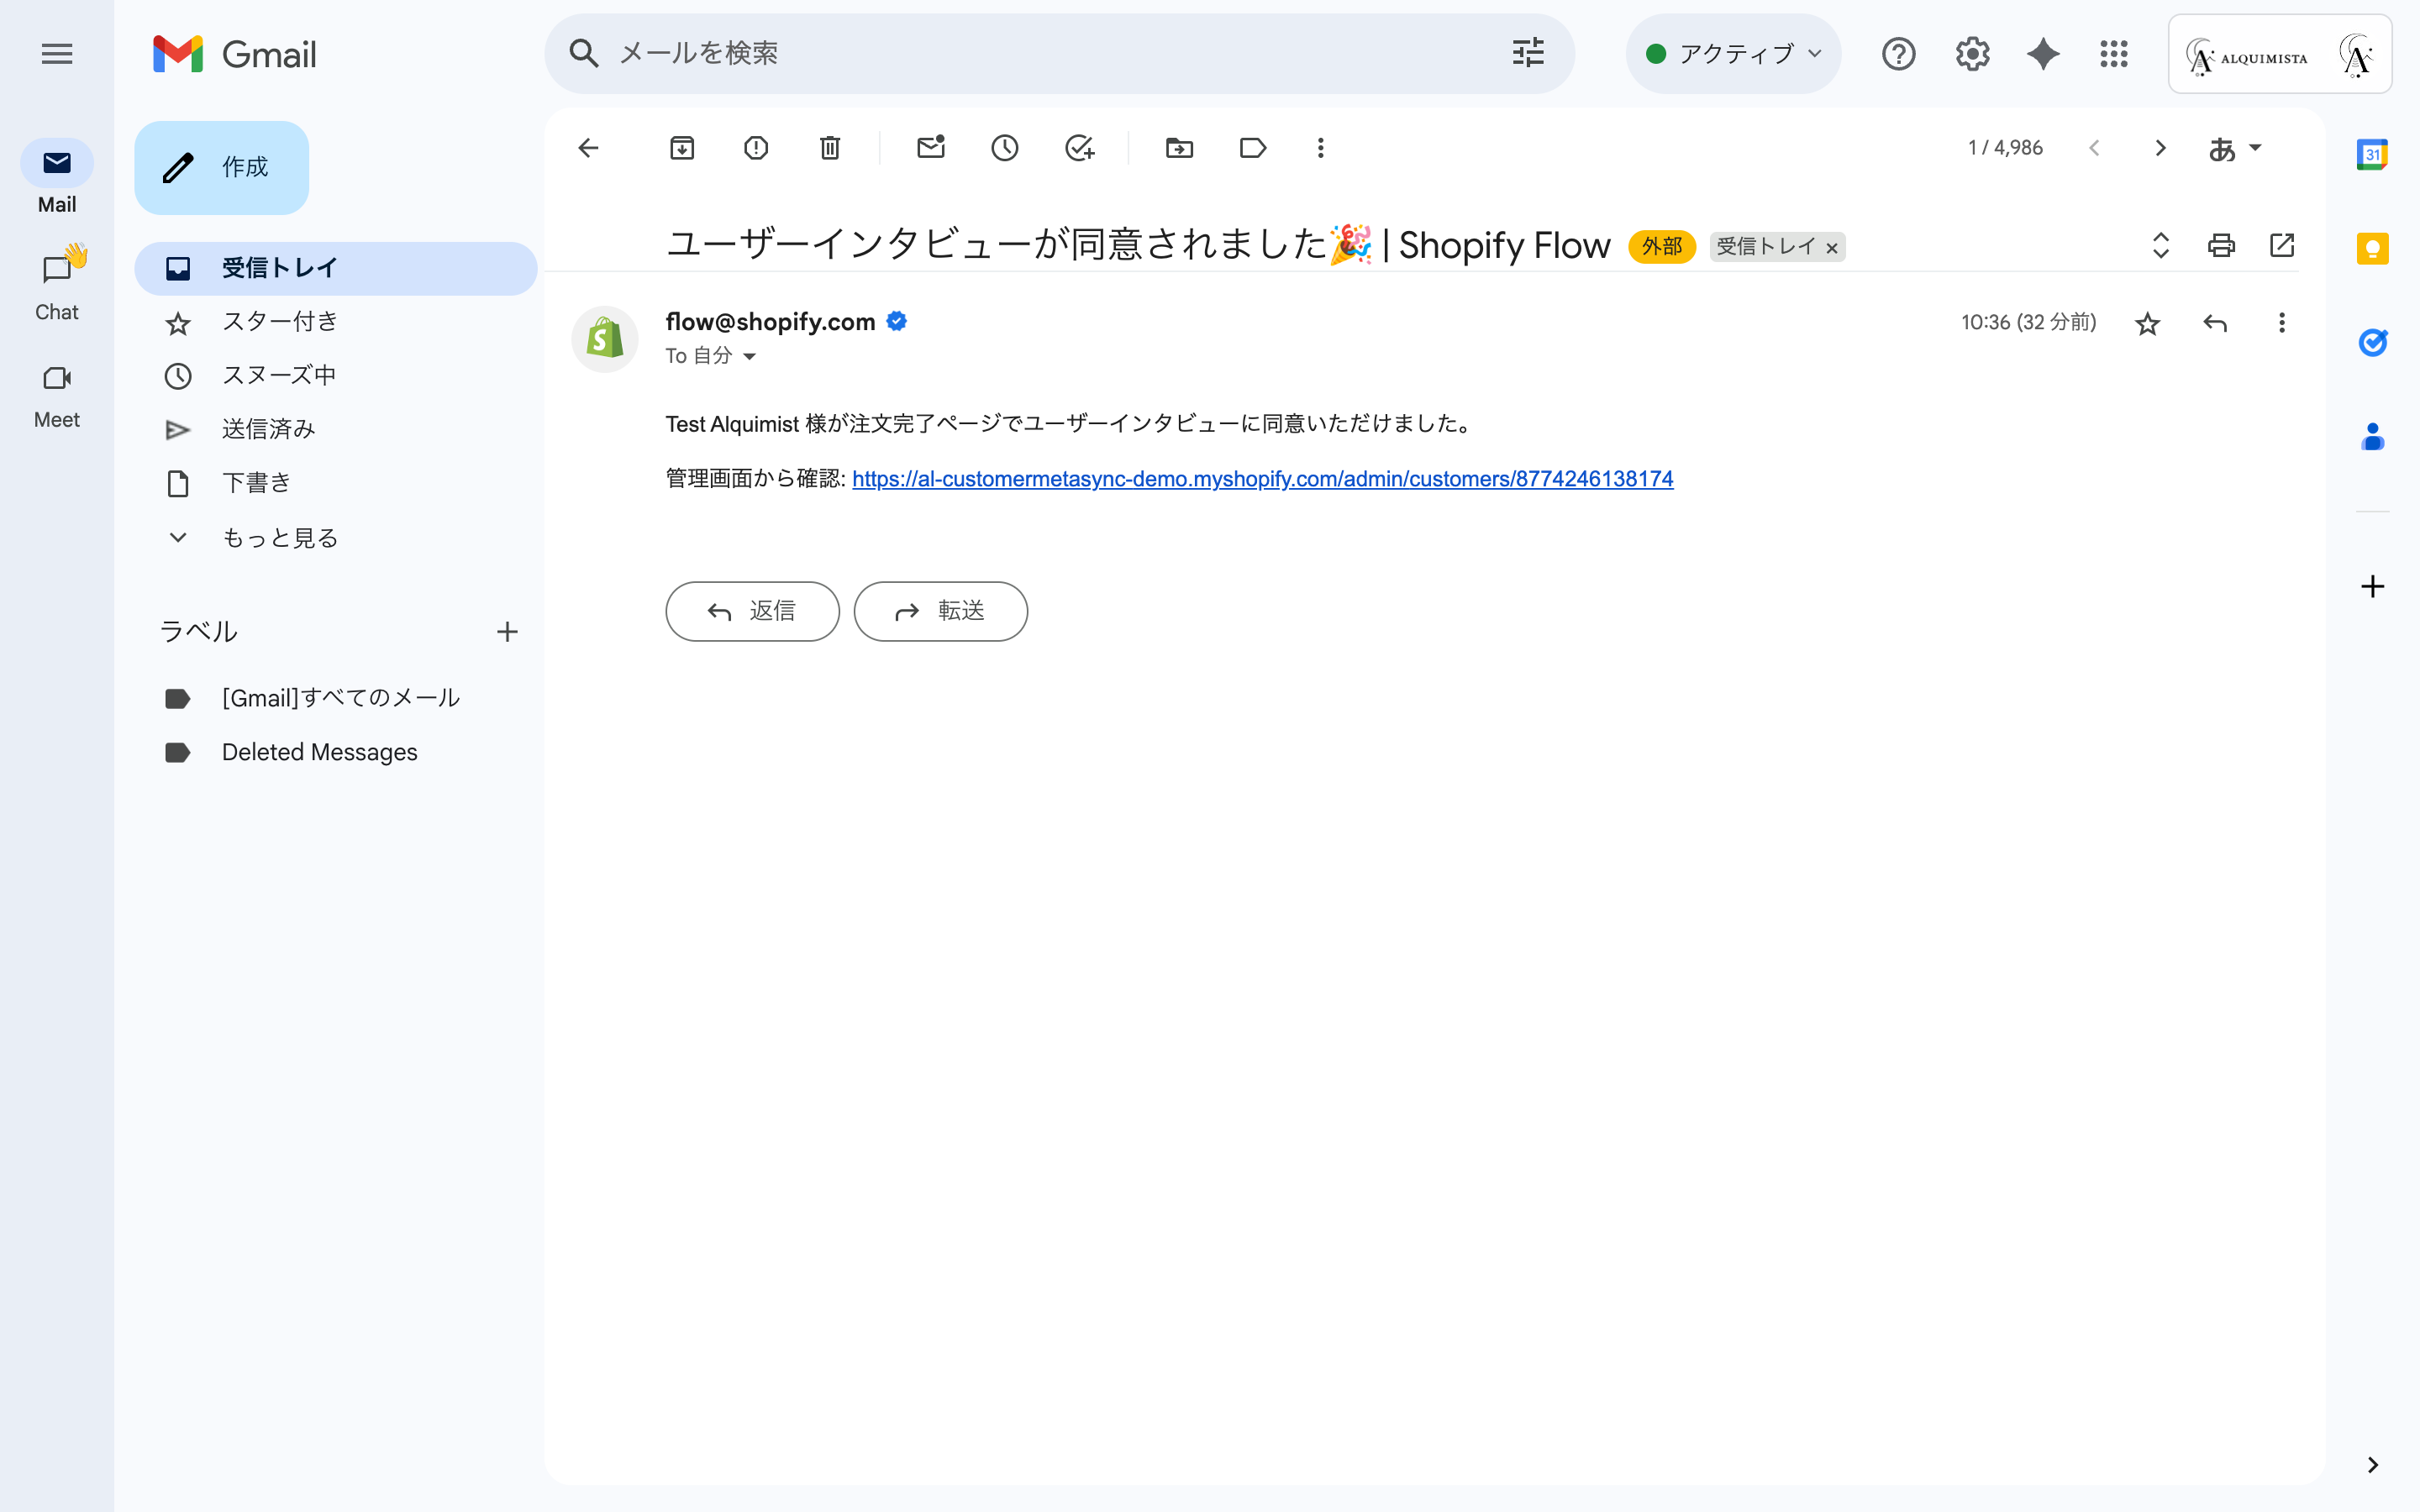Open more options in email toolbar
Viewport: 2420px width, 1512px height.
tap(1321, 148)
